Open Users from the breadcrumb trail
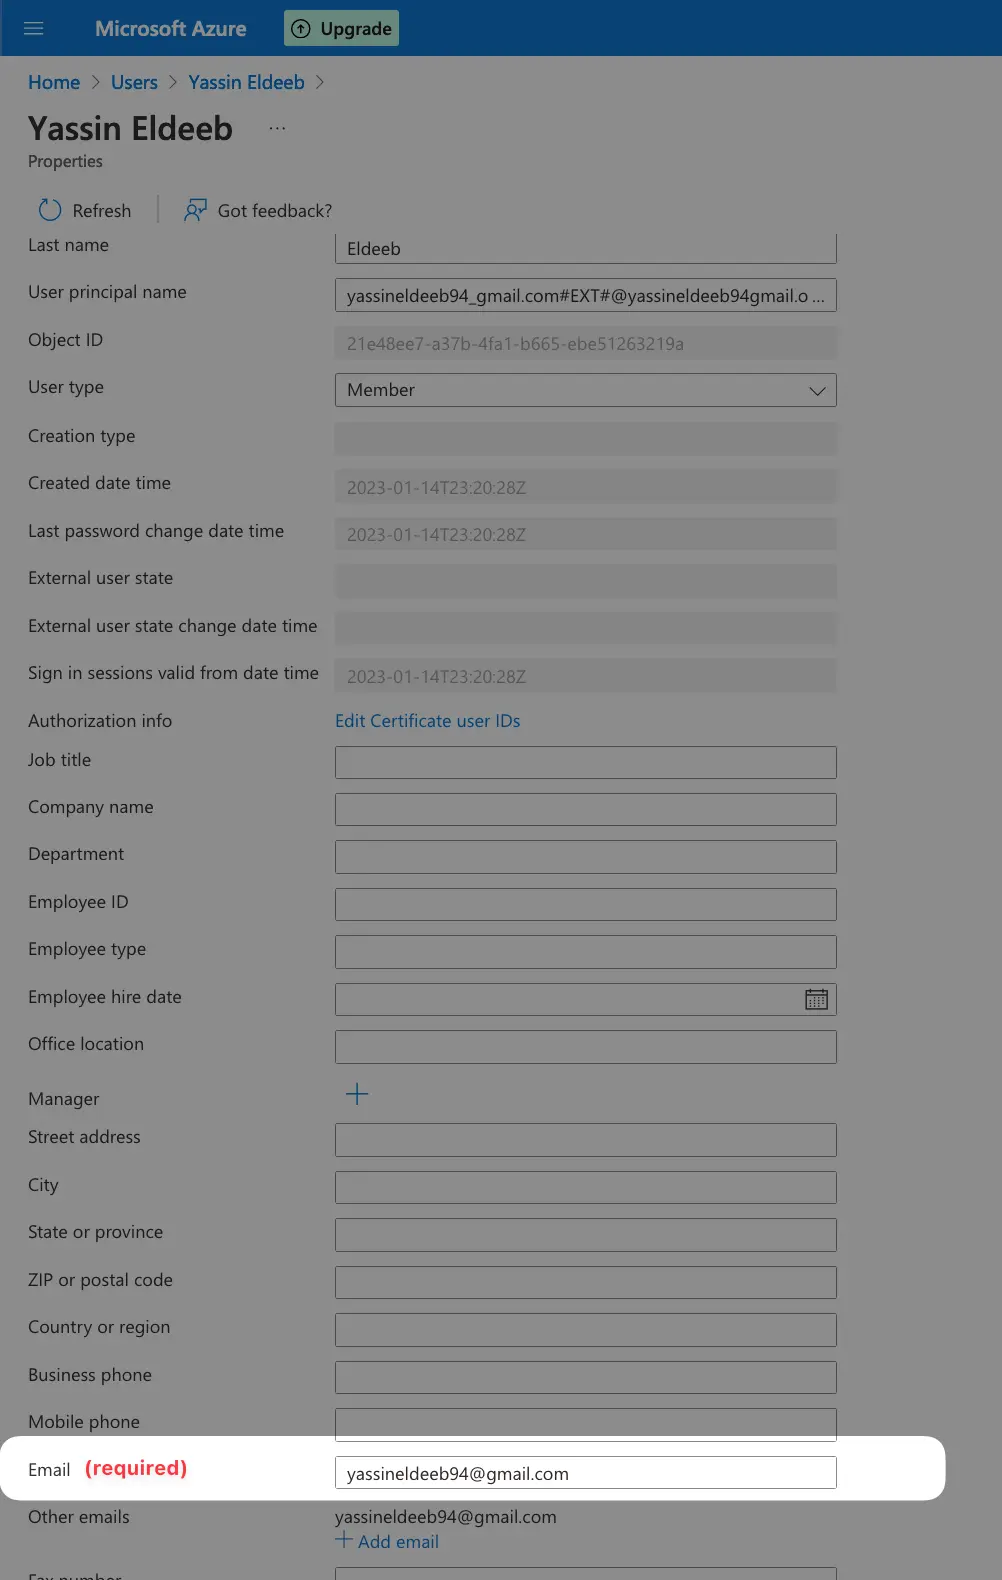Image resolution: width=1002 pixels, height=1580 pixels. [134, 82]
